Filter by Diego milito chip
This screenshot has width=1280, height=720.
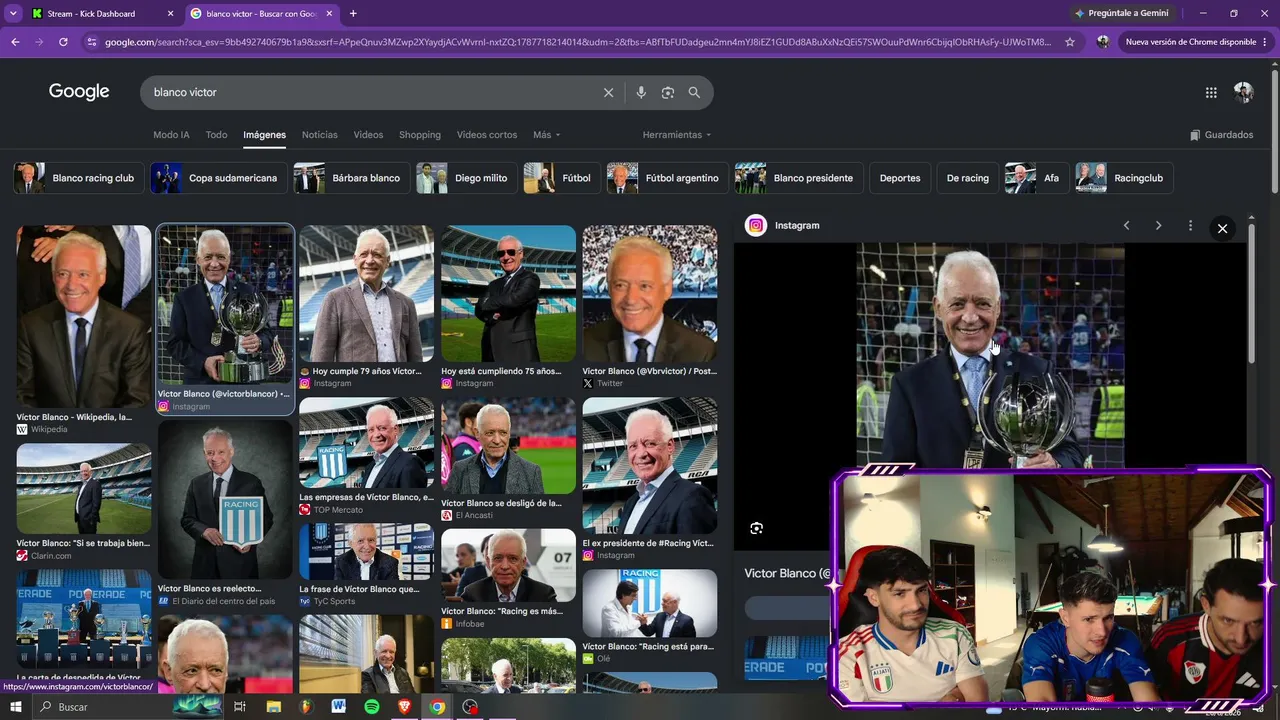[x=467, y=178]
